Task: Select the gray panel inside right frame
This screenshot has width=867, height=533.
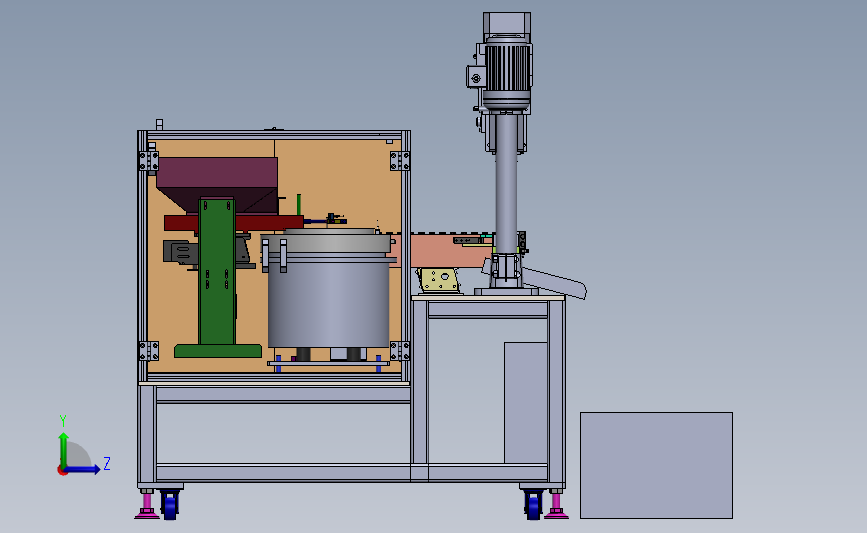Action: coord(525,403)
